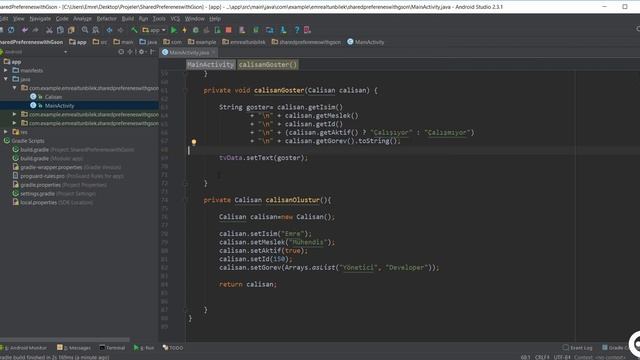
Task: Open the Navigate menu
Action: coord(40,19)
